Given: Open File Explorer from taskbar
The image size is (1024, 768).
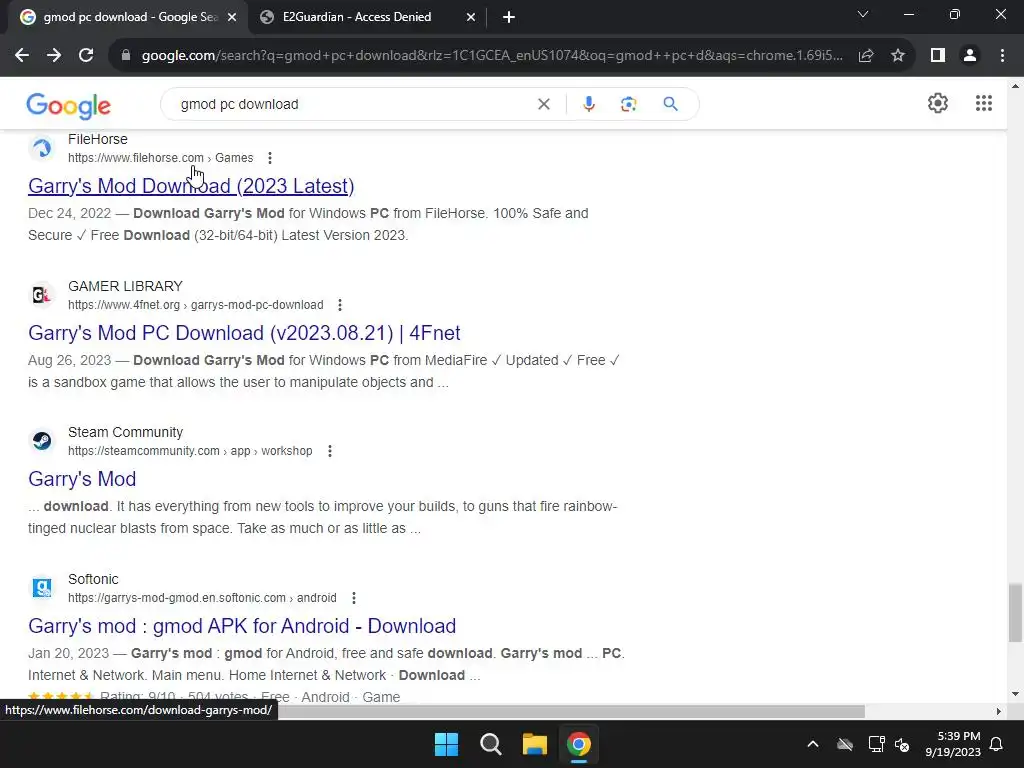Looking at the screenshot, I should 535,744.
